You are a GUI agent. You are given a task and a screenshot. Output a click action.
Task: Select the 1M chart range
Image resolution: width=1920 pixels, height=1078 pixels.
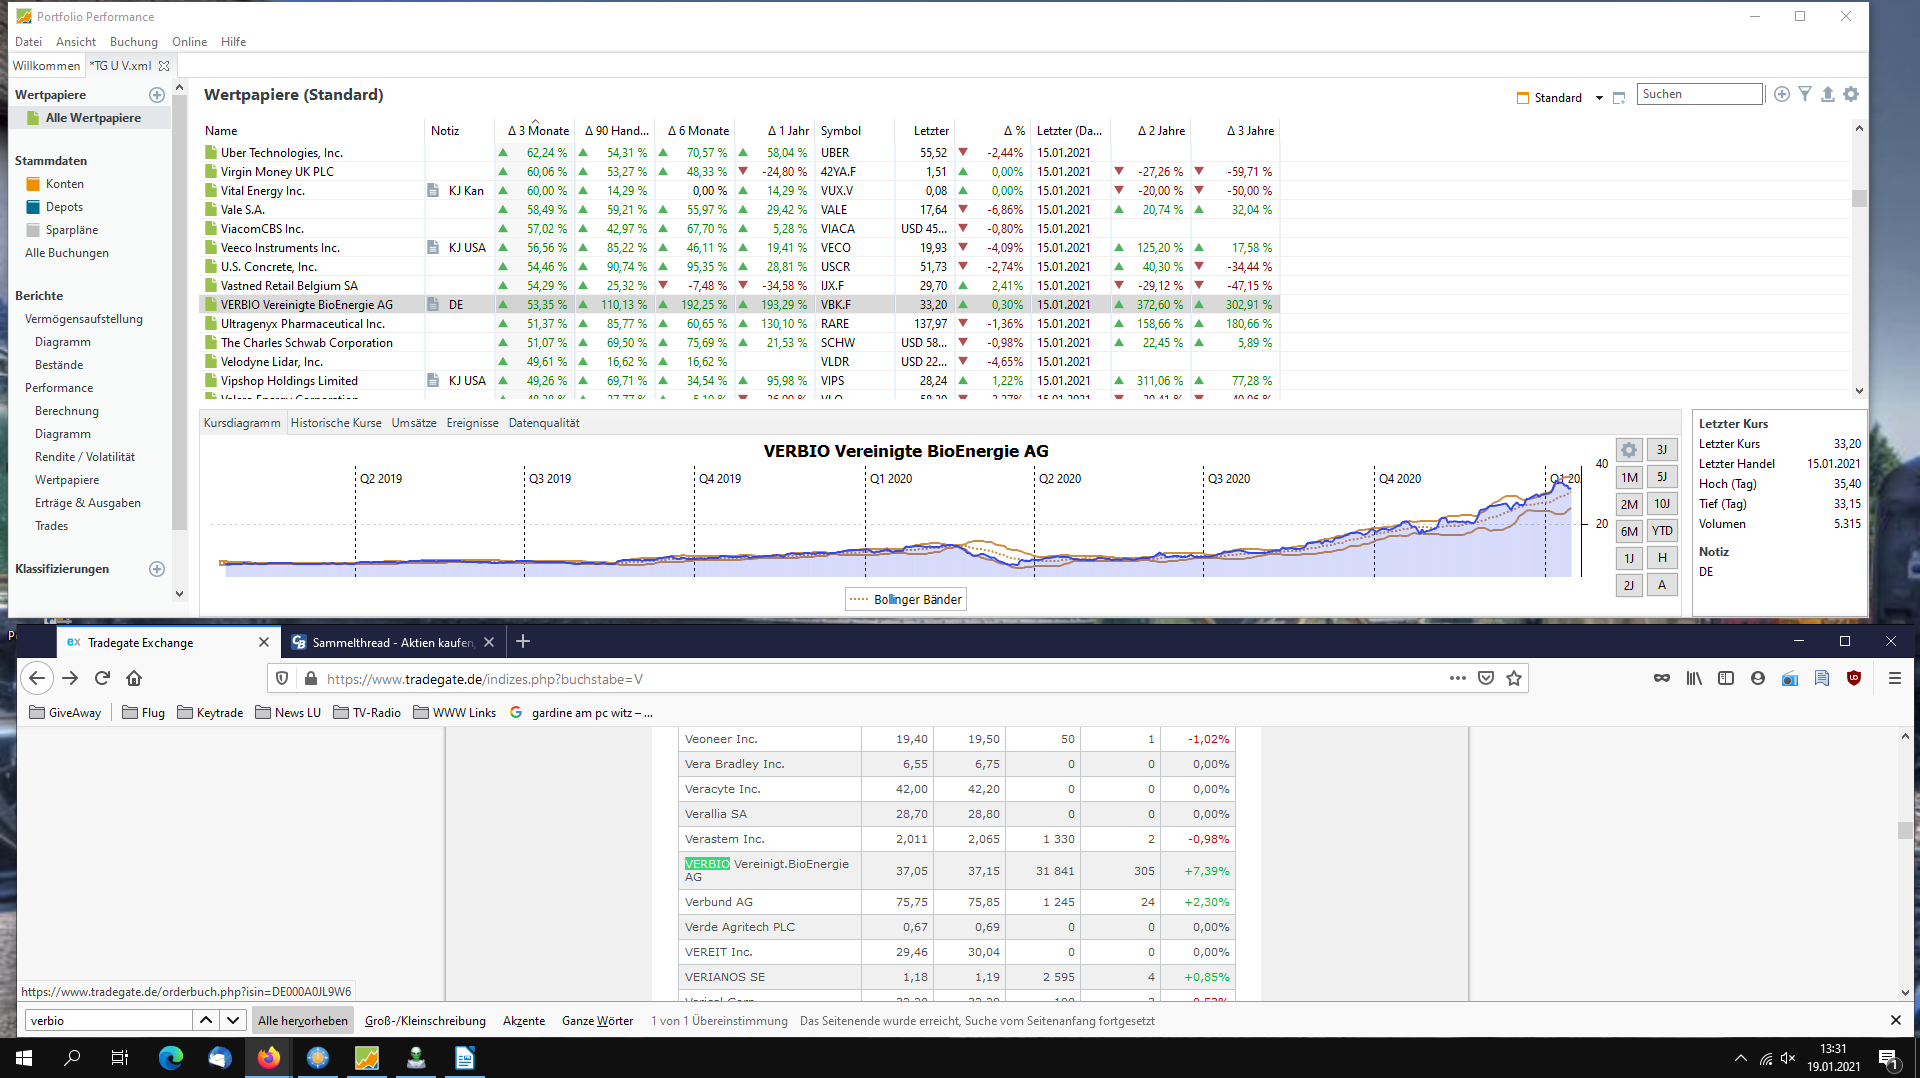(x=1629, y=477)
